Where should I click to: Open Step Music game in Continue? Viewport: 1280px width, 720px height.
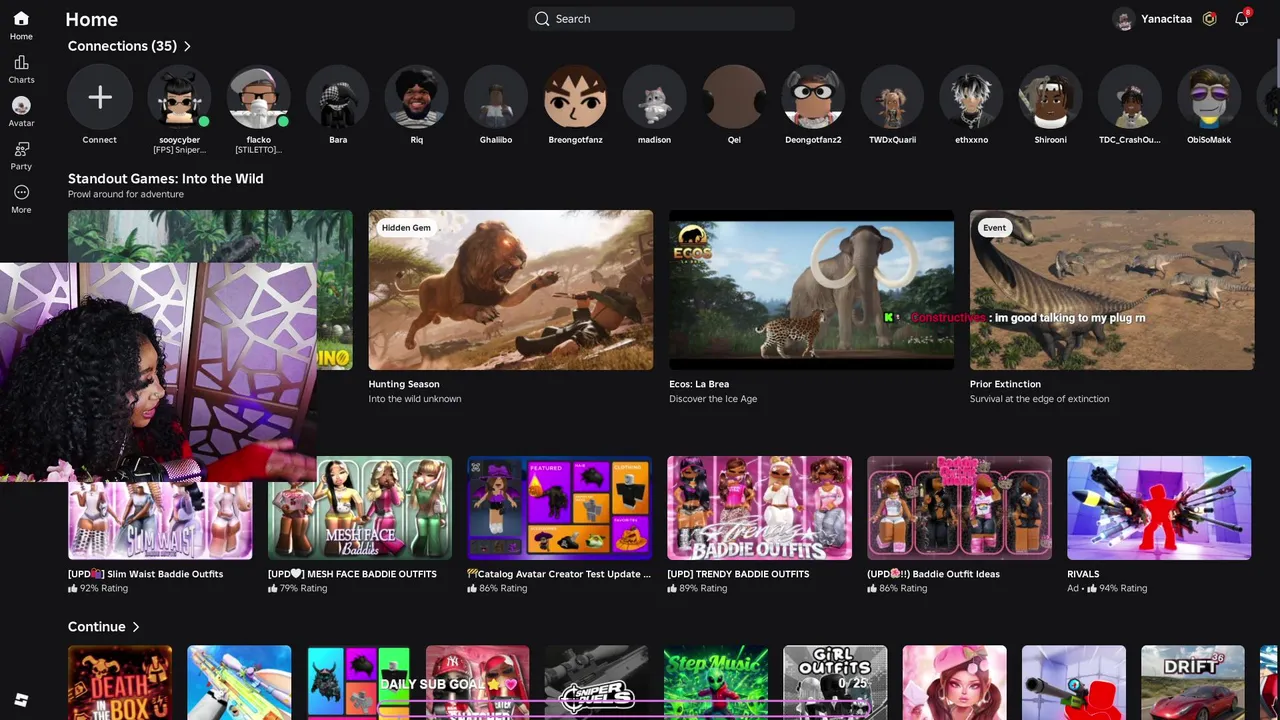coord(716,683)
